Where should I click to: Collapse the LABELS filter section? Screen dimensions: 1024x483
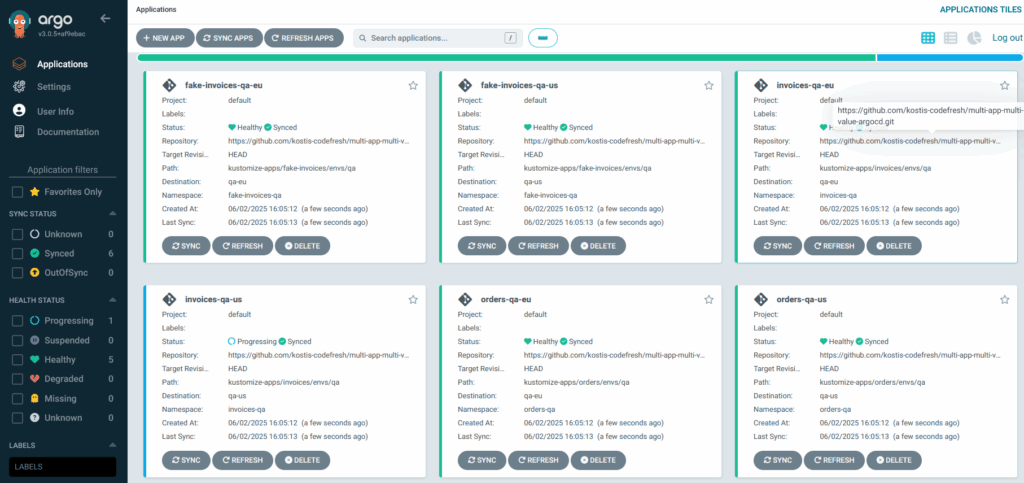click(112, 445)
